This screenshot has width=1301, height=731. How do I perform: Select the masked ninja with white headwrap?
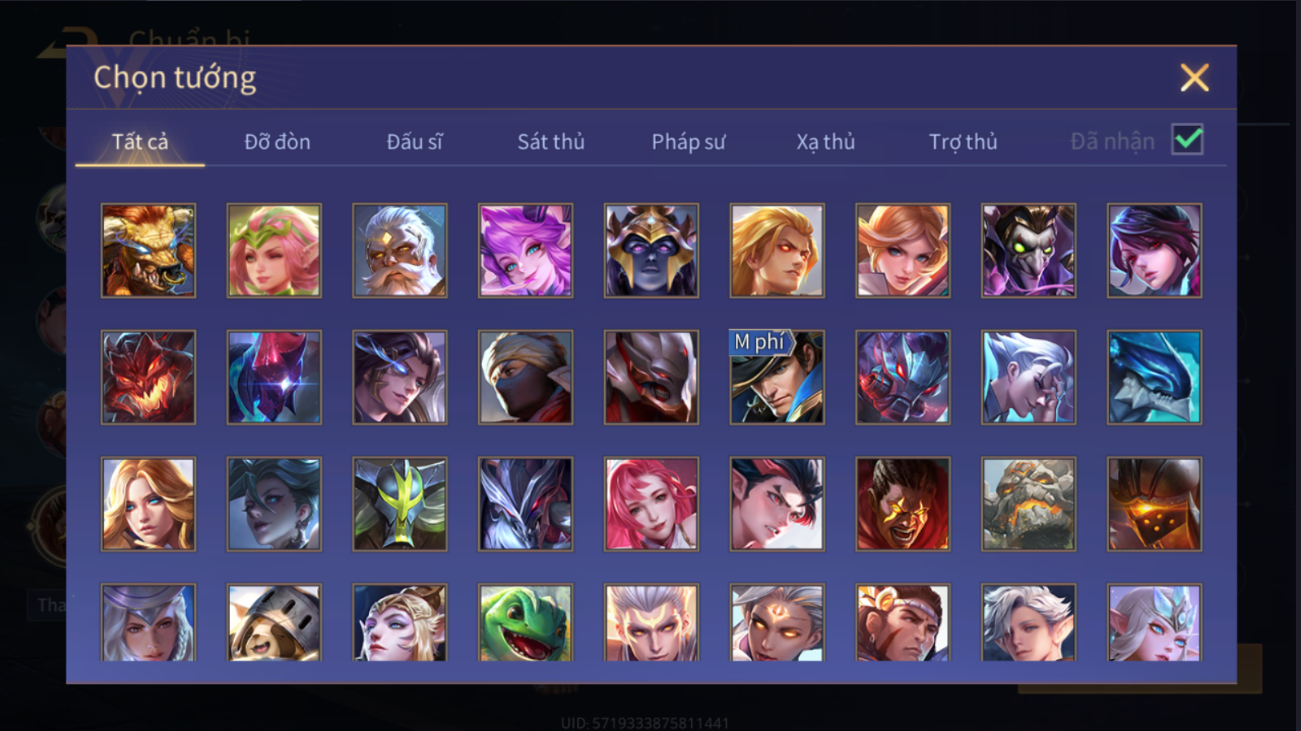525,378
